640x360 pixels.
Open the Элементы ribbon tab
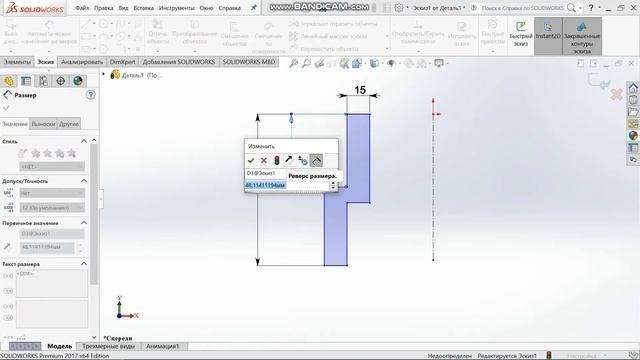17,62
